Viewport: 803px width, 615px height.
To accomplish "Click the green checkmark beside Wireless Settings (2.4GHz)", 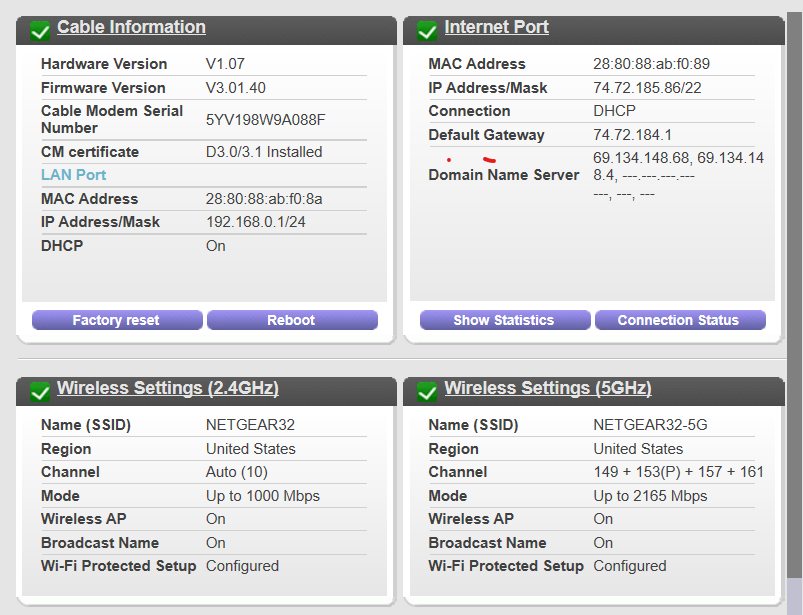I will tap(40, 392).
